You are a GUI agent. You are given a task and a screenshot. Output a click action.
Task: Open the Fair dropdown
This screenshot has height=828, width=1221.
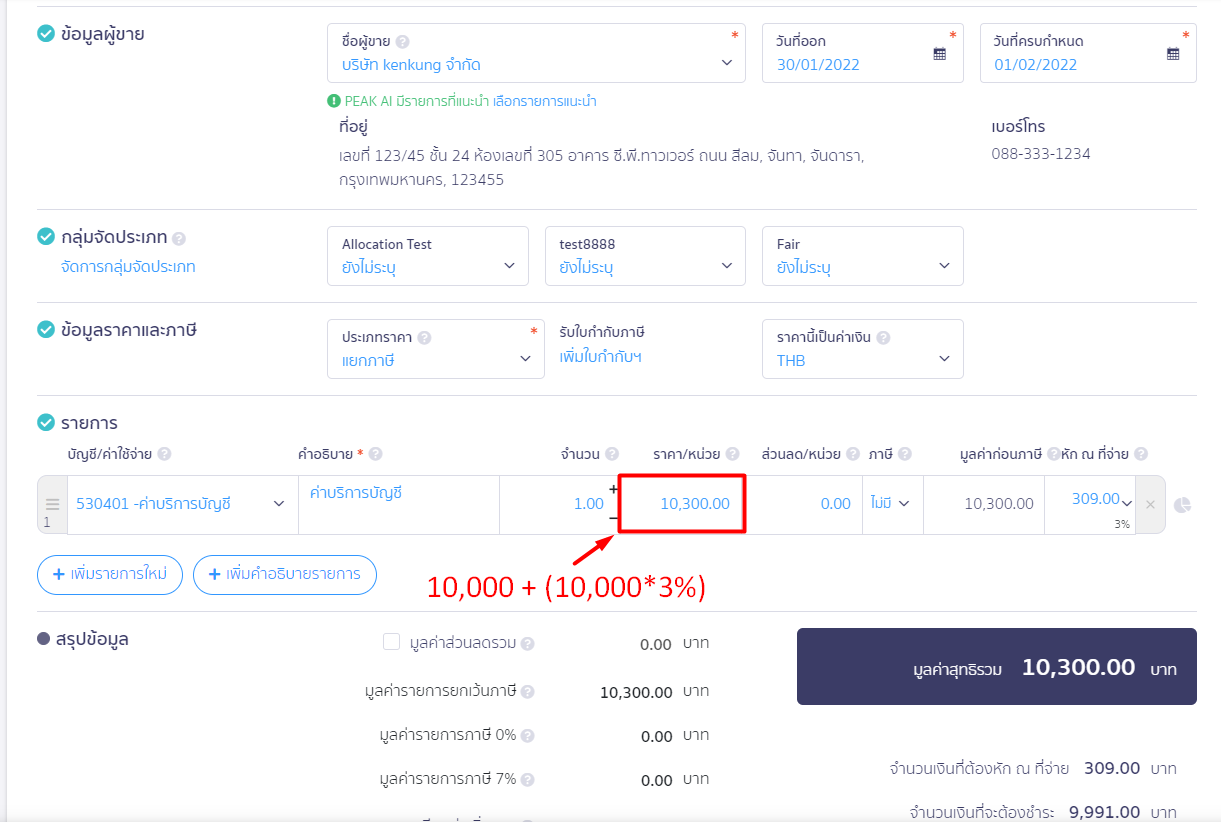pyautogui.click(x=863, y=256)
